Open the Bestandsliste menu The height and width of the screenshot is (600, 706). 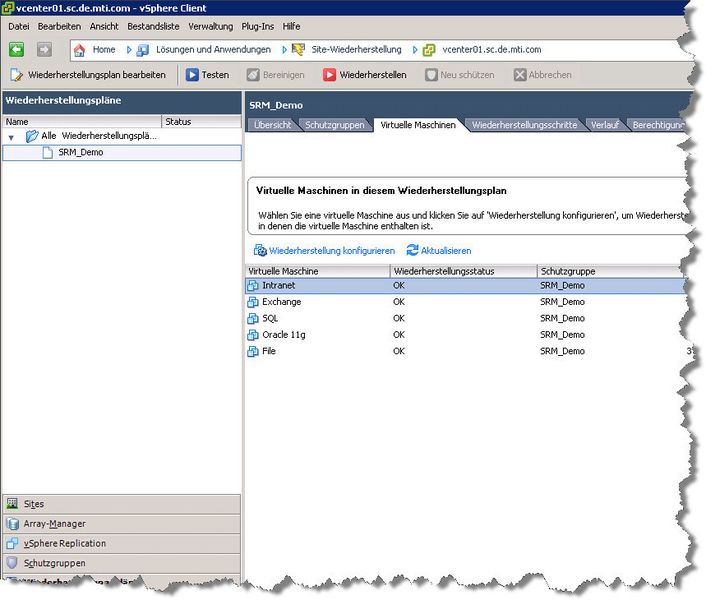pos(154,27)
